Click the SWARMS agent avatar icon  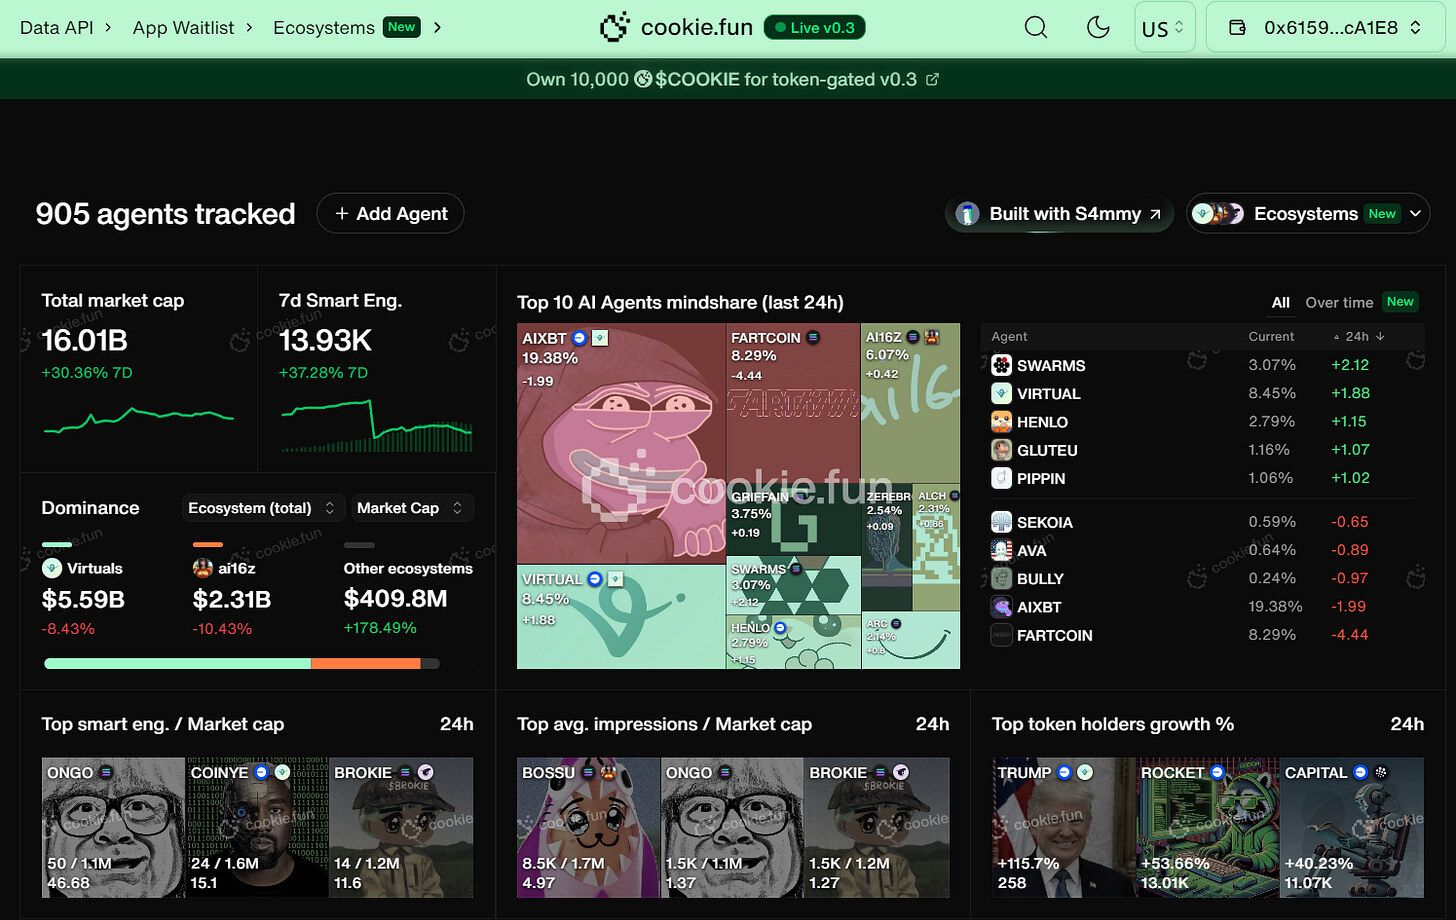pos(1001,366)
